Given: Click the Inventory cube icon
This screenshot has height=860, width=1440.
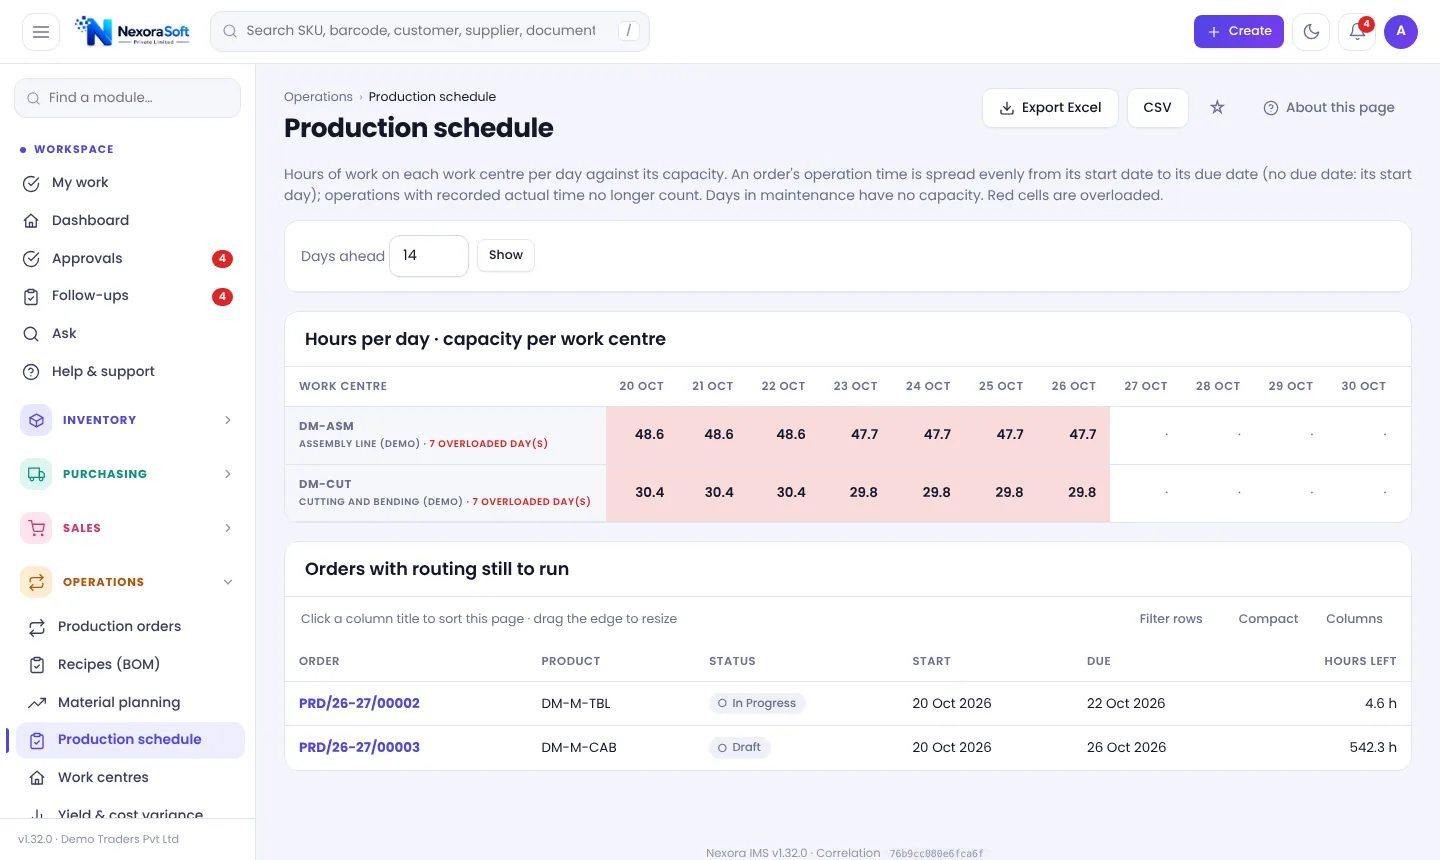Looking at the screenshot, I should click(36, 420).
